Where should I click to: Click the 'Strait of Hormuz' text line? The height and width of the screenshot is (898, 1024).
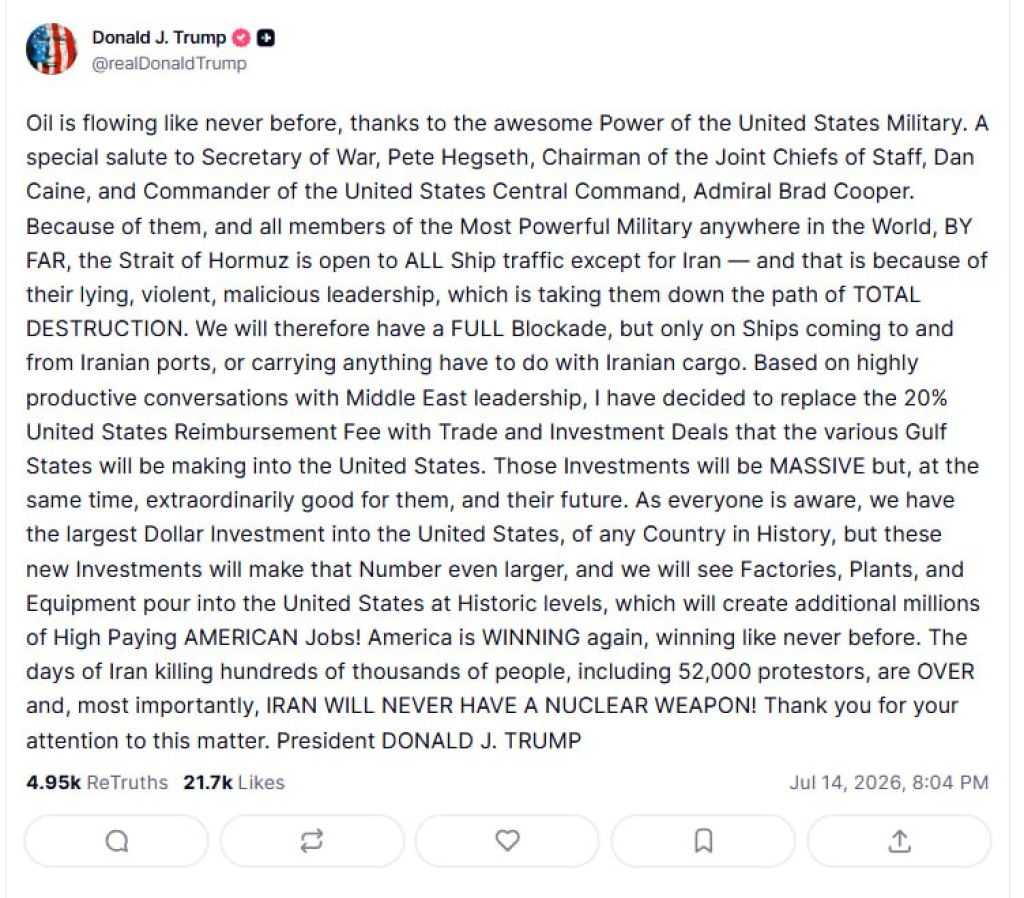click(x=507, y=261)
